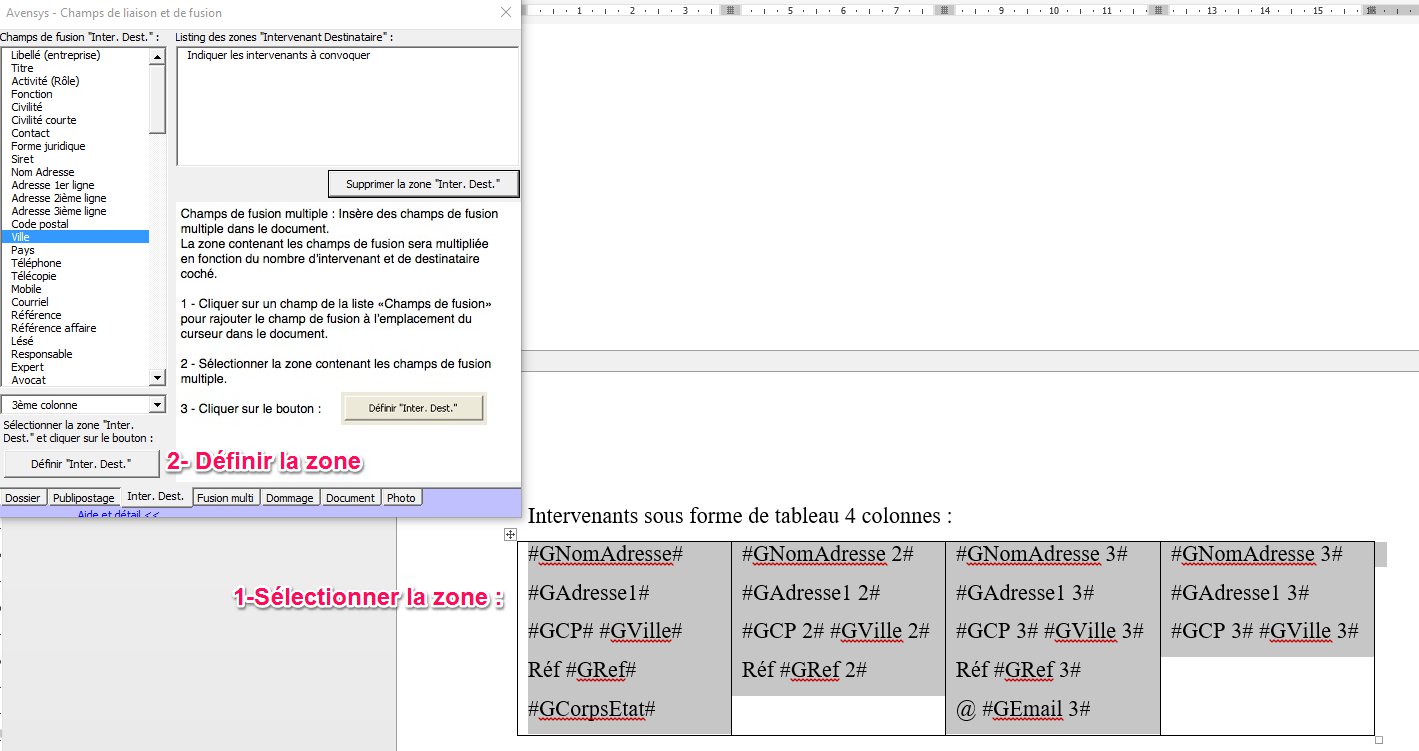1419x751 pixels.
Task: Close the Champs de liaison dialog
Action: click(x=505, y=13)
